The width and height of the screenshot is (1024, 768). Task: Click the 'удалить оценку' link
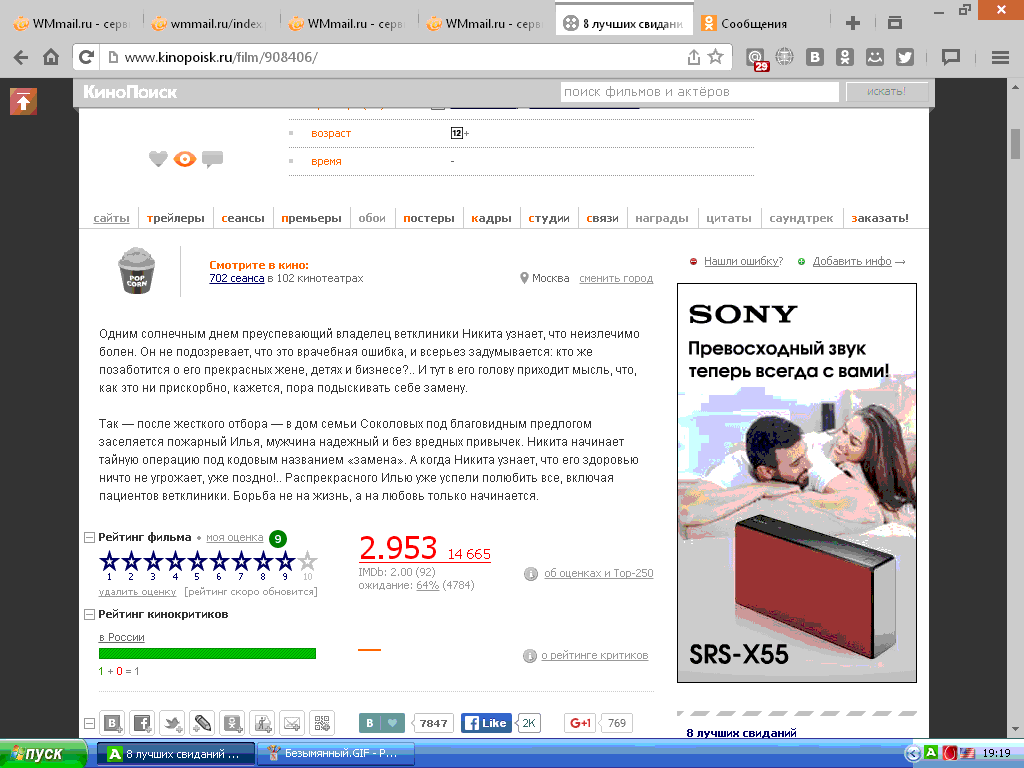click(x=137, y=592)
